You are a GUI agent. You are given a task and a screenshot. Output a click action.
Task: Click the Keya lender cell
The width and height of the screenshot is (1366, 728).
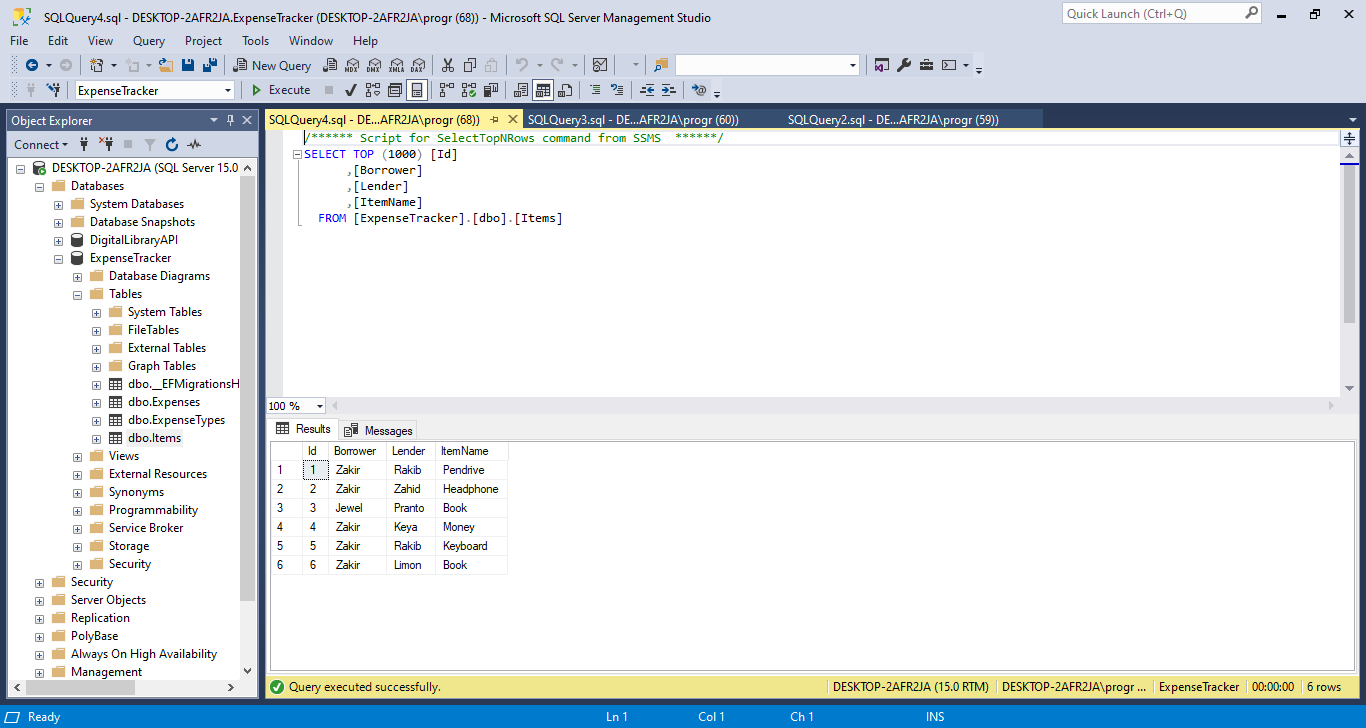pos(410,527)
